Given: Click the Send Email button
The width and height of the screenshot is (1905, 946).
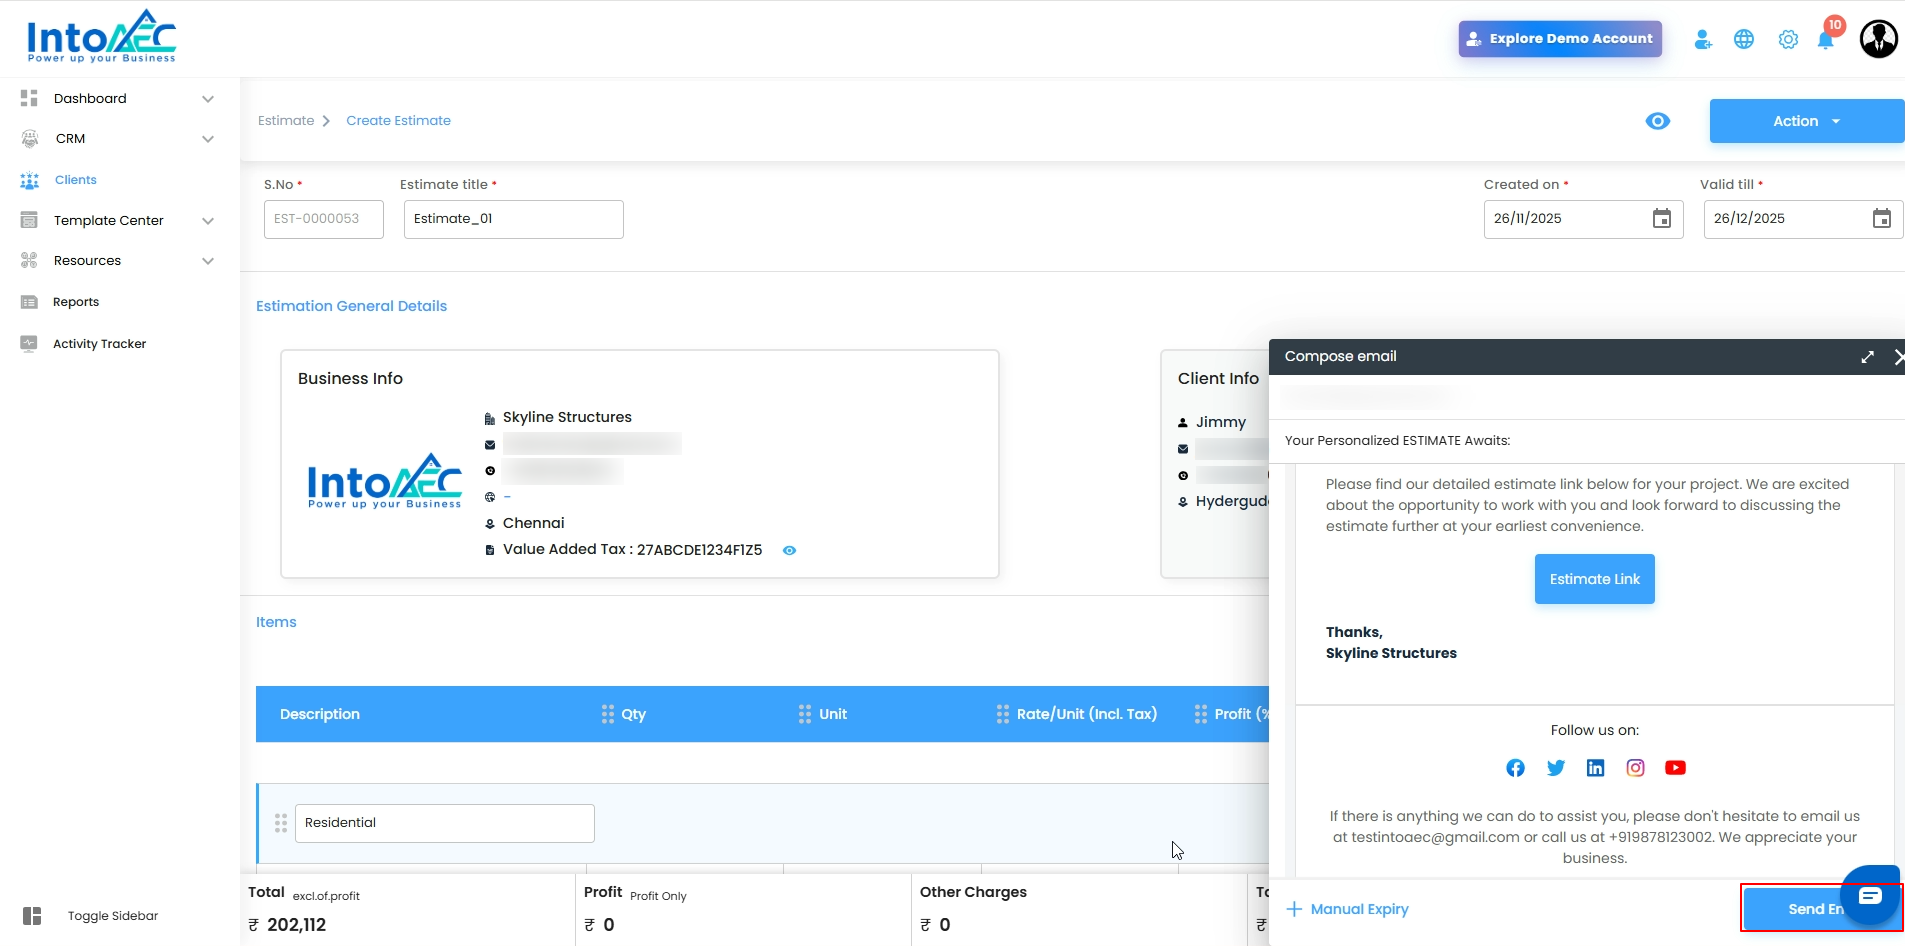Looking at the screenshot, I should click(x=1821, y=909).
